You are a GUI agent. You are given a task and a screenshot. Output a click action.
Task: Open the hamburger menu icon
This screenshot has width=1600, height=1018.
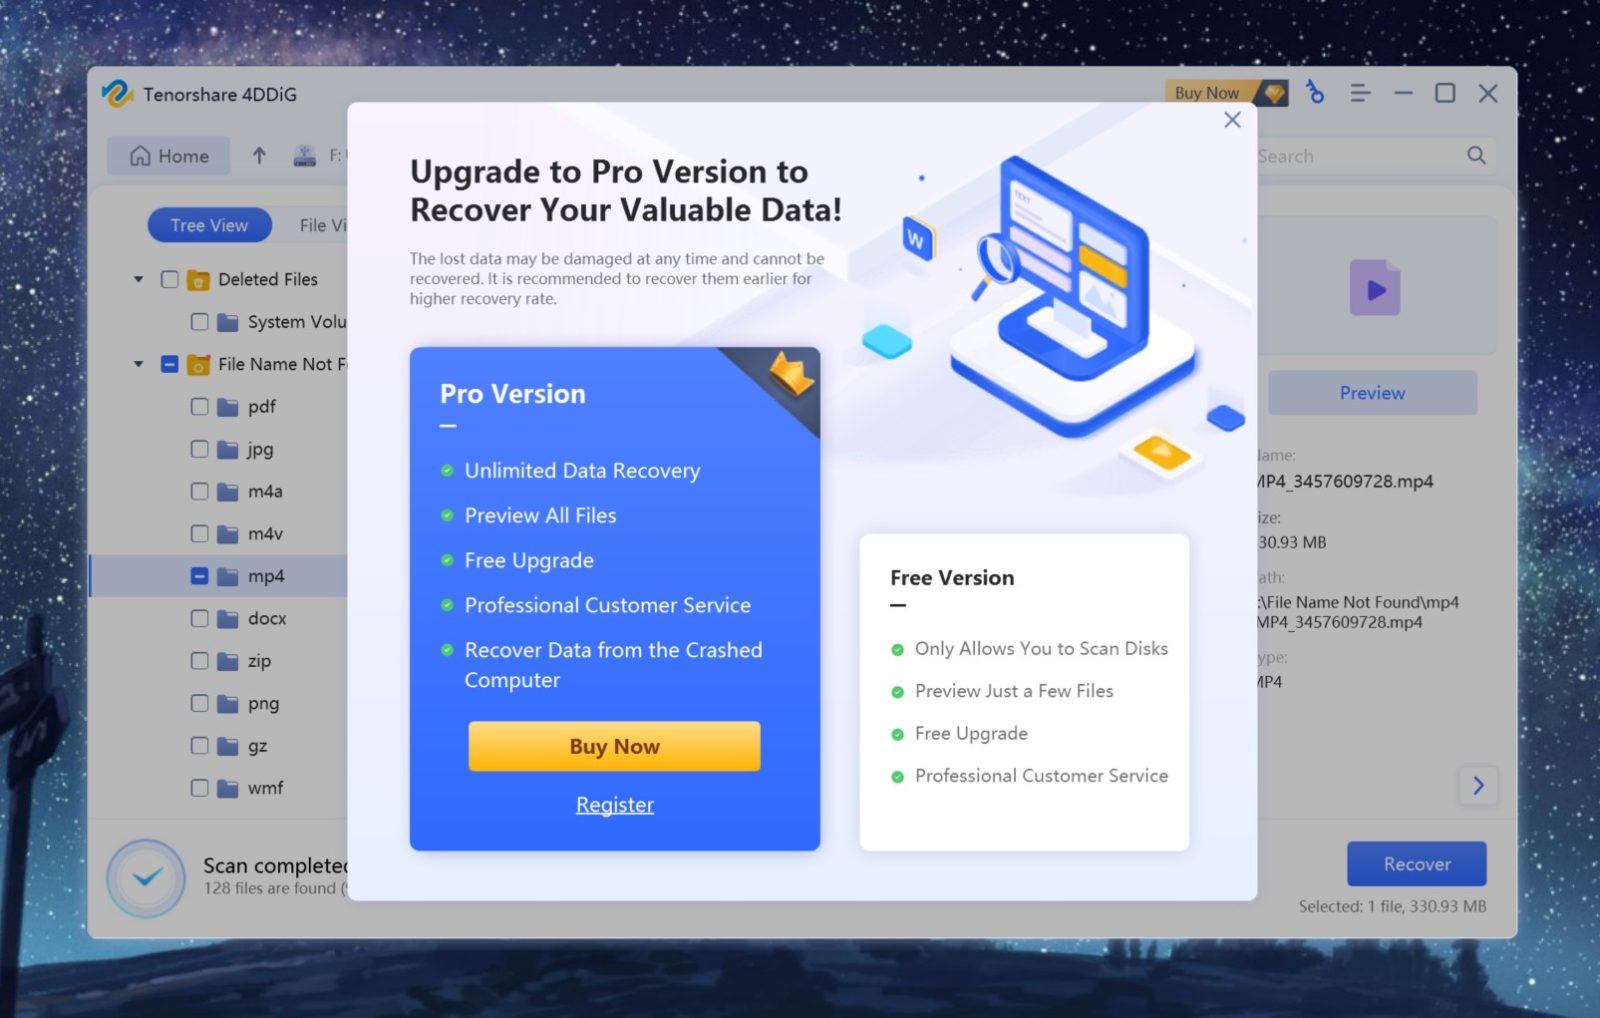[1359, 92]
